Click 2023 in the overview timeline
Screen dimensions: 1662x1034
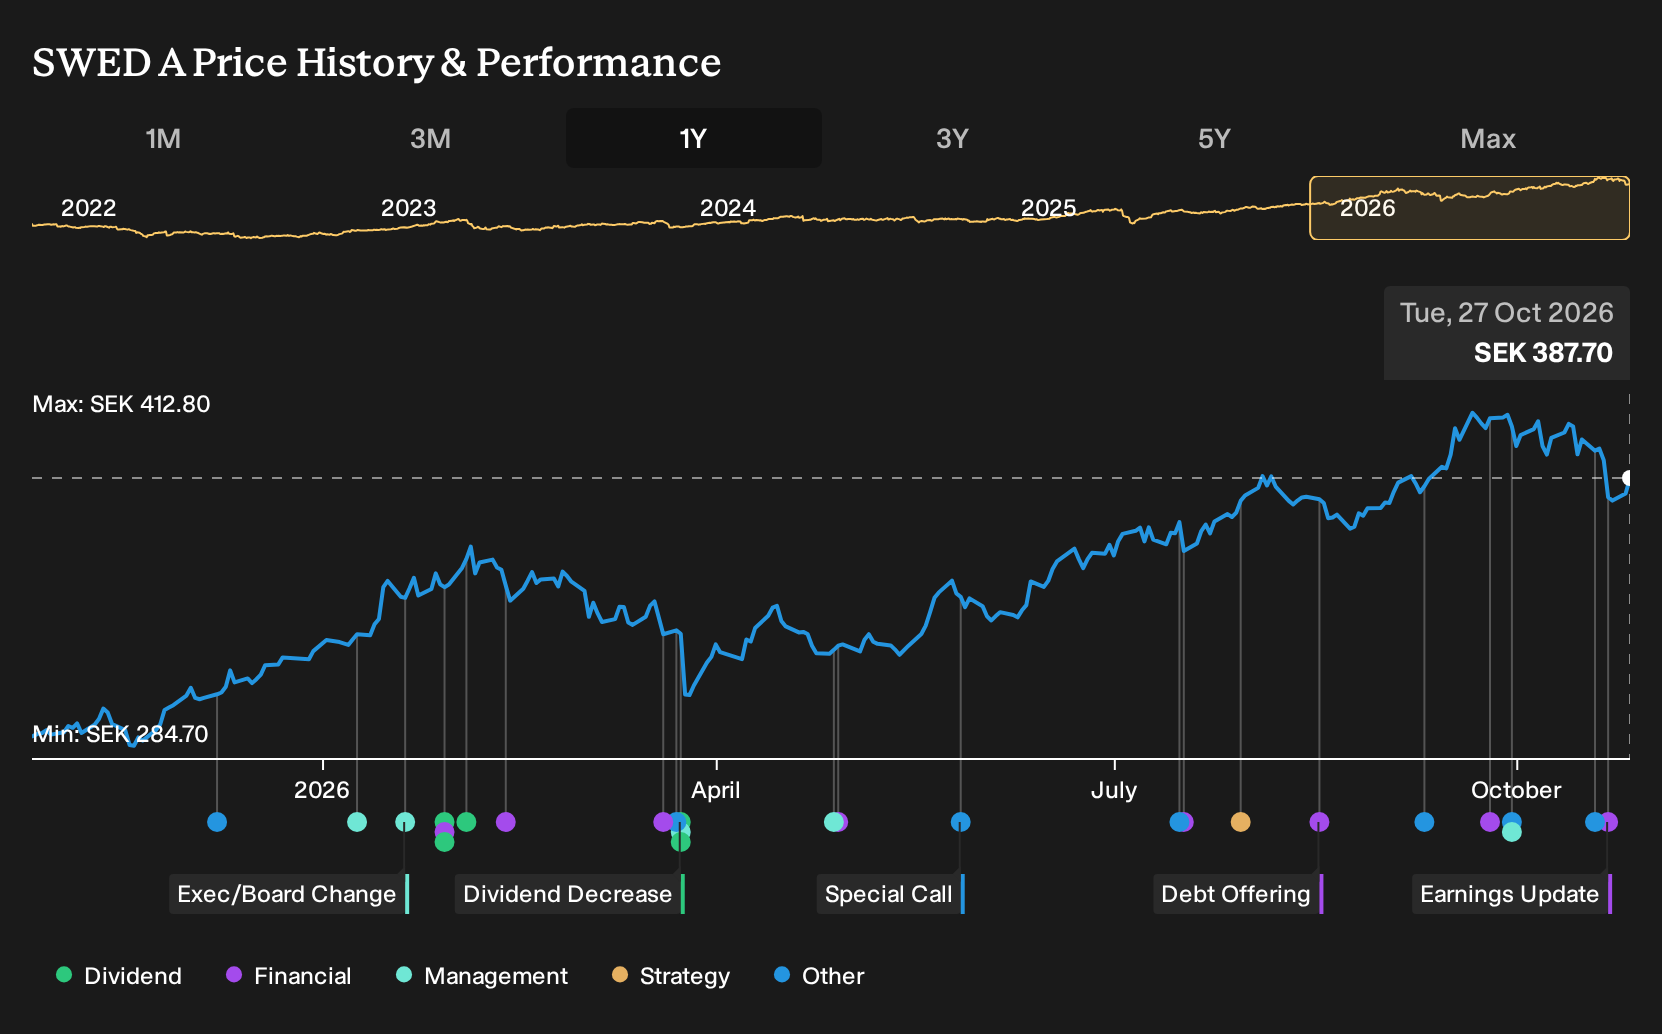(x=409, y=208)
